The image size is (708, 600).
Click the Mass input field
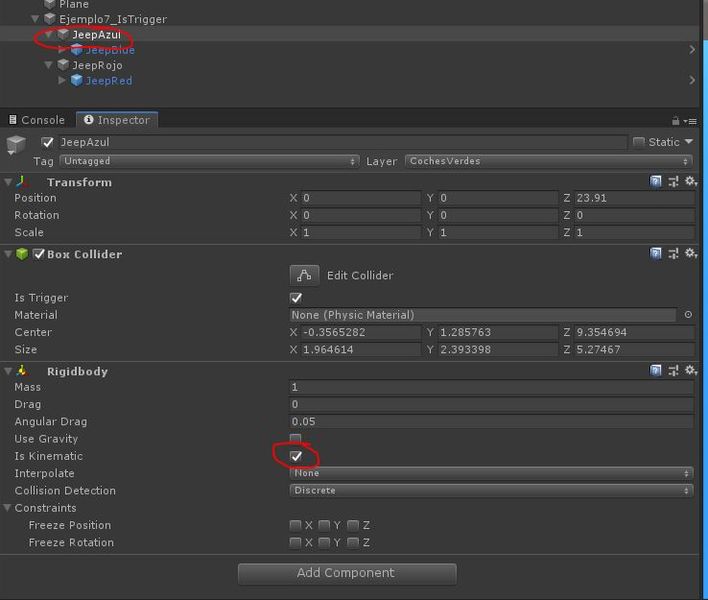pyautogui.click(x=491, y=387)
